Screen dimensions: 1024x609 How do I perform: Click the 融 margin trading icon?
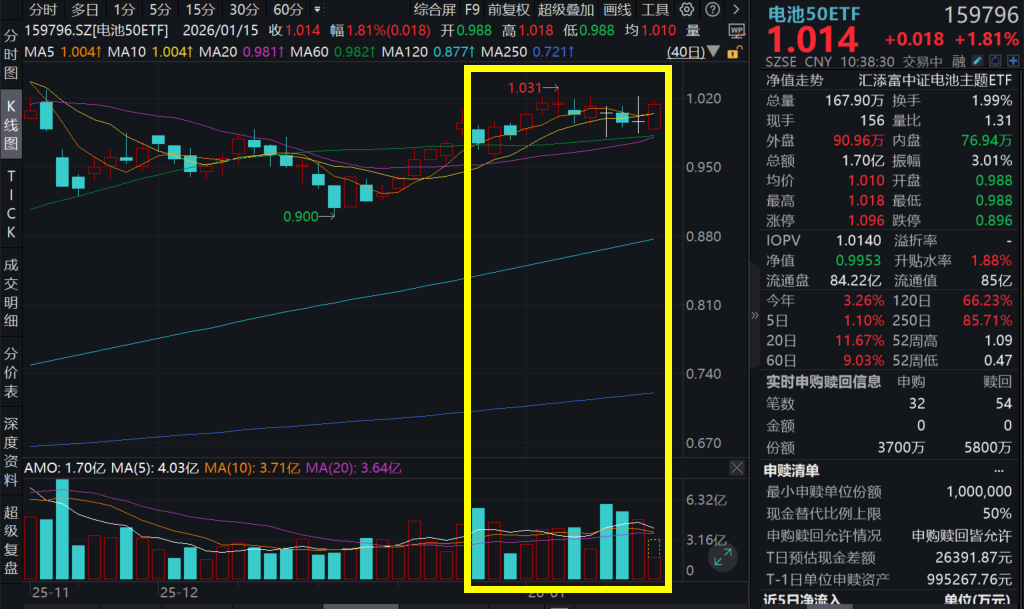[958, 60]
